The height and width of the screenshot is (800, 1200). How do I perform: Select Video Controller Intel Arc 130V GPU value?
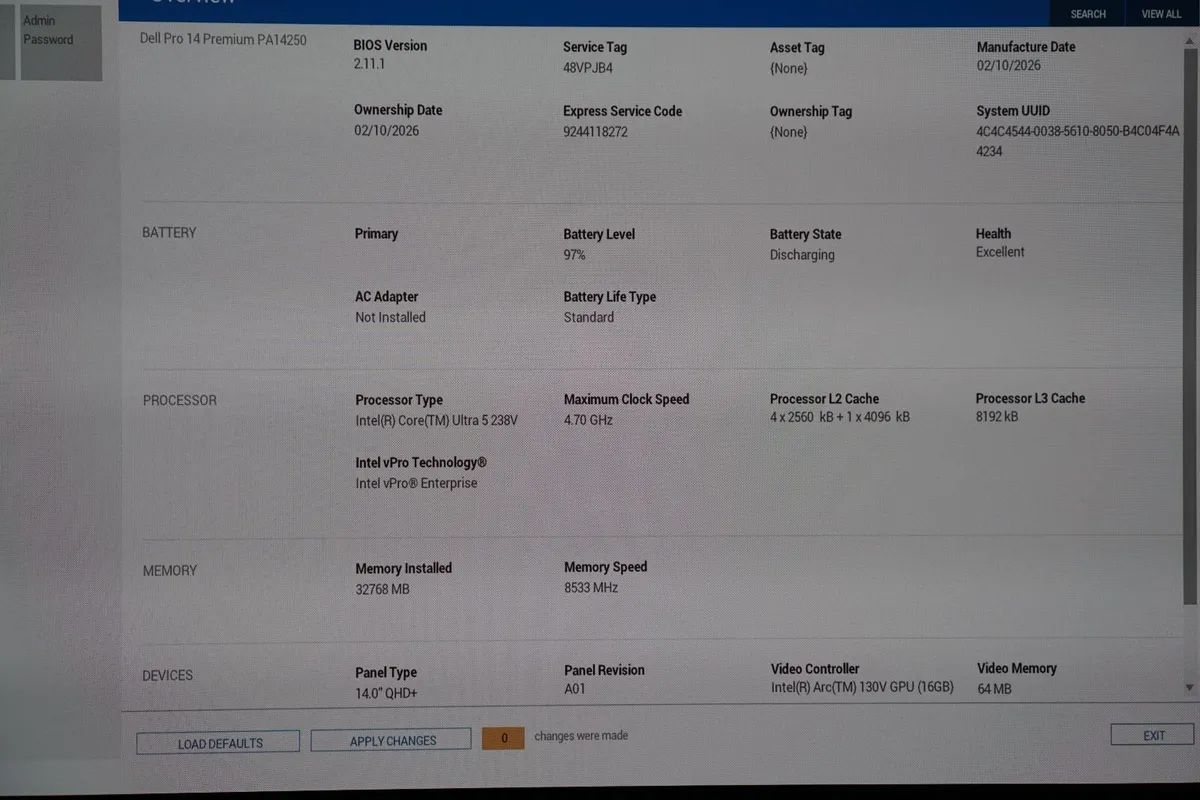[862, 688]
